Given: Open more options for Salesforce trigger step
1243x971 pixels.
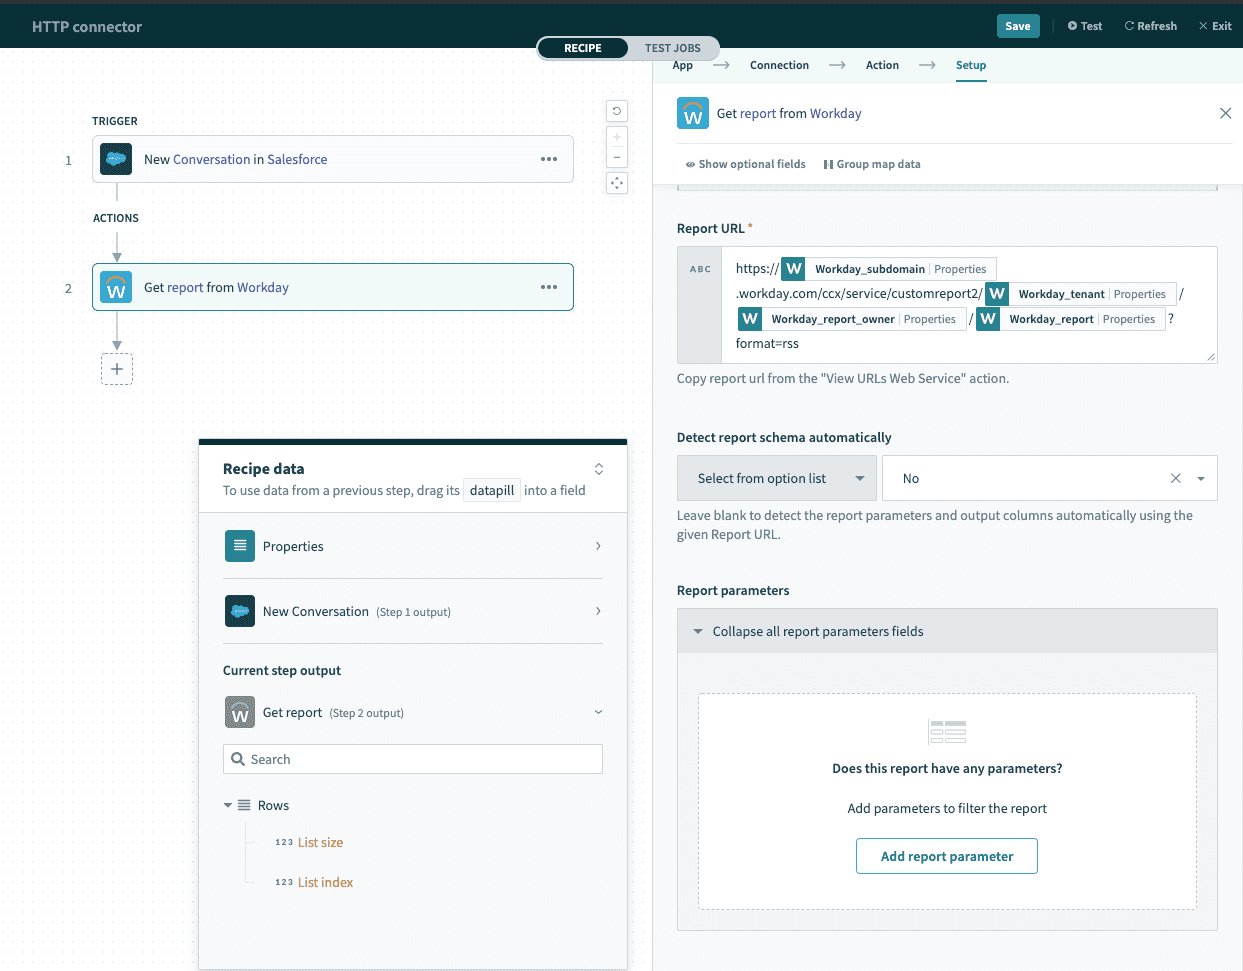Looking at the screenshot, I should pos(549,159).
